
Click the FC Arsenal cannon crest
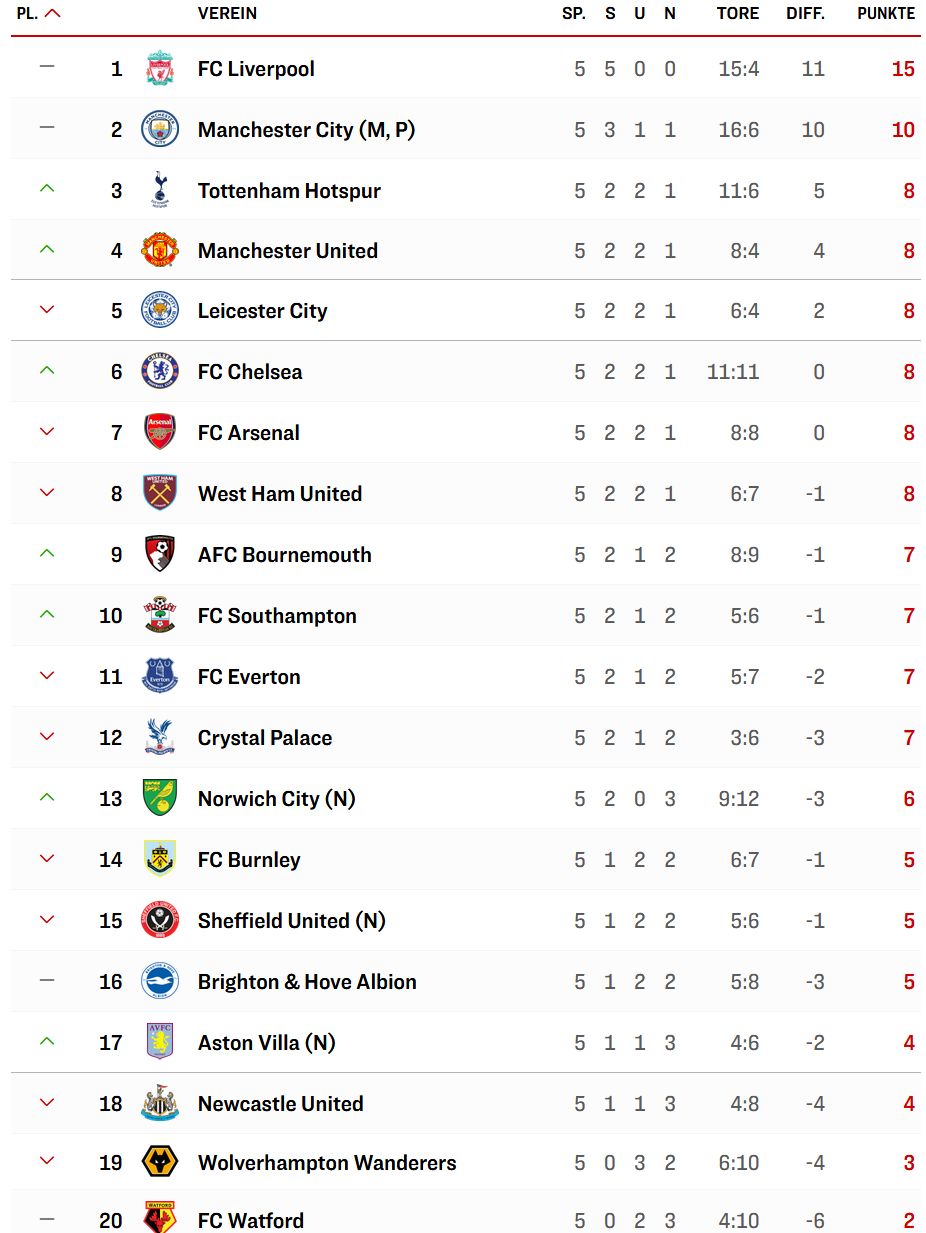[x=160, y=432]
